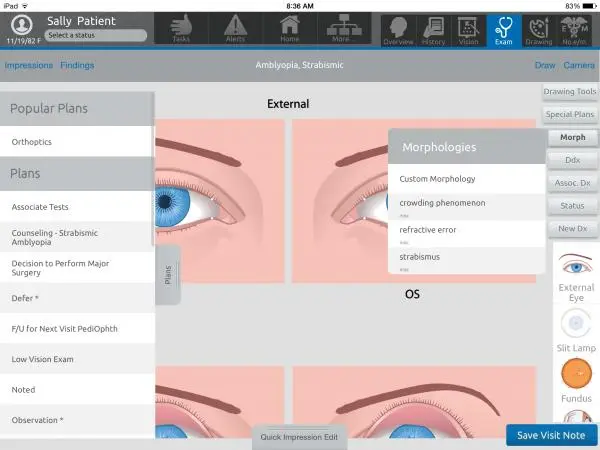Screen dimensions: 600x450
Task: Select refractive error morphology
Action: pyautogui.click(x=466, y=234)
